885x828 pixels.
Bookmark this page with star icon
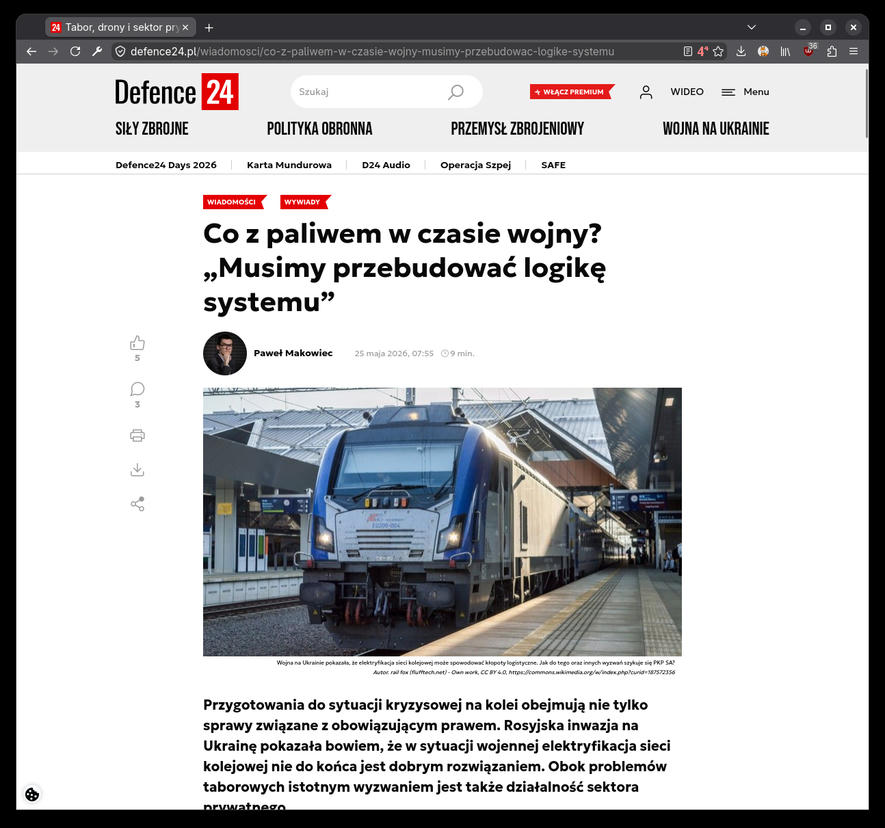718,51
